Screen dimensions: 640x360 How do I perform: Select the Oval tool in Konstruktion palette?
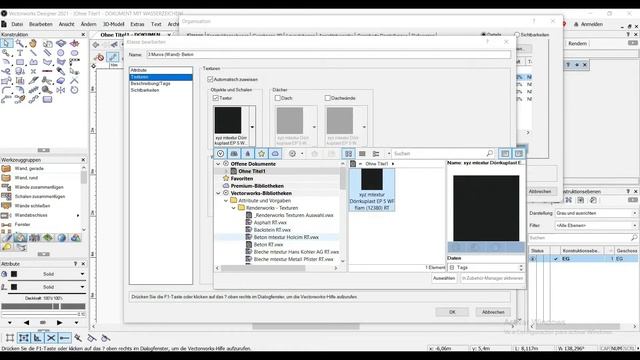[74, 53]
